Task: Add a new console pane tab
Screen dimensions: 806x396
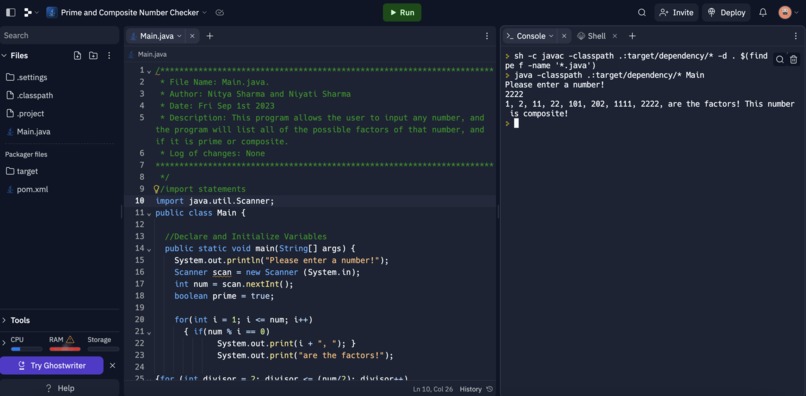Action: tap(632, 36)
